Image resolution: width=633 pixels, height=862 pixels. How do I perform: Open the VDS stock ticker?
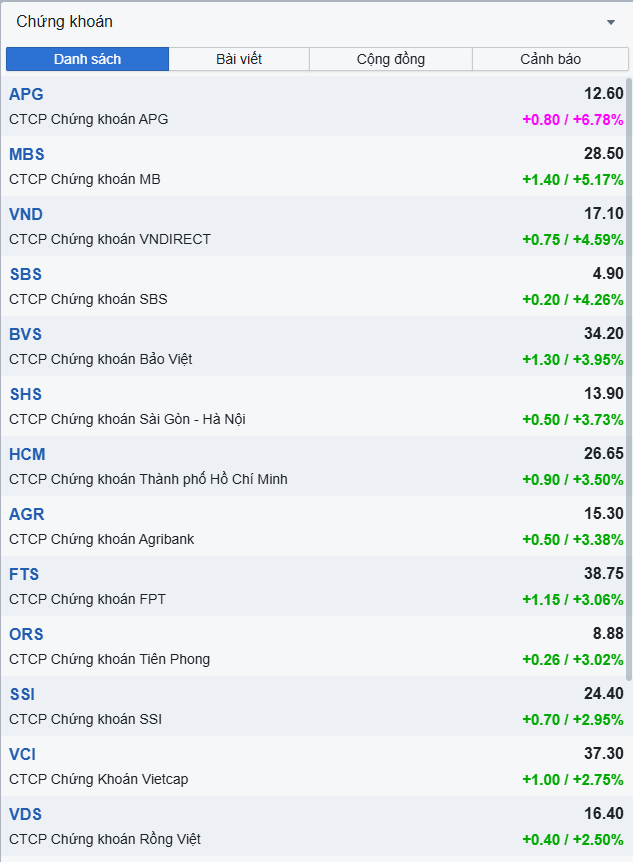pos(26,814)
